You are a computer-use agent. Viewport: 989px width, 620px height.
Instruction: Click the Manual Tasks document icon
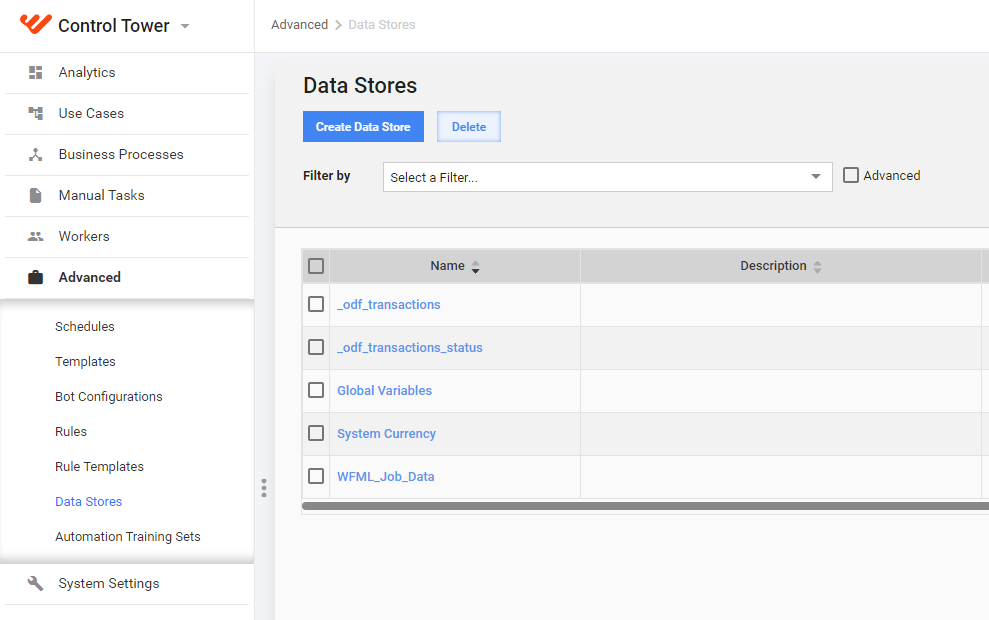pyautogui.click(x=35, y=196)
